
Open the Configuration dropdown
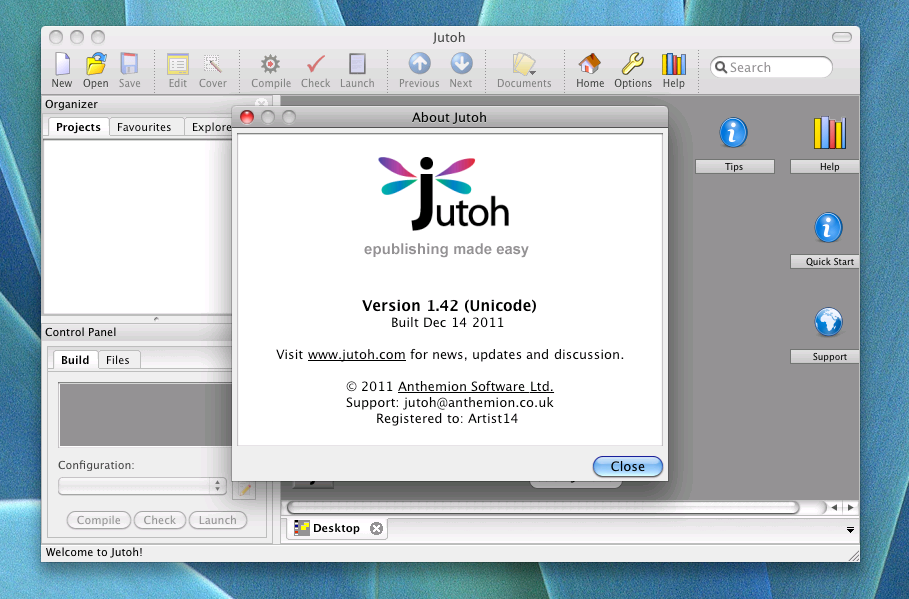point(142,485)
